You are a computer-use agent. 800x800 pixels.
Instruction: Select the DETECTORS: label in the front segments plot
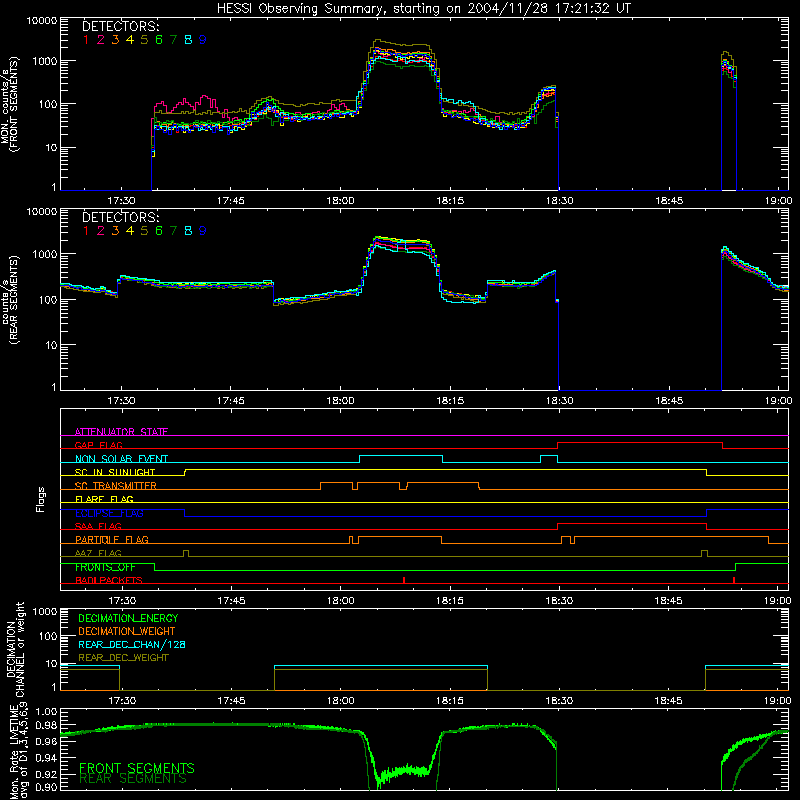[121, 26]
